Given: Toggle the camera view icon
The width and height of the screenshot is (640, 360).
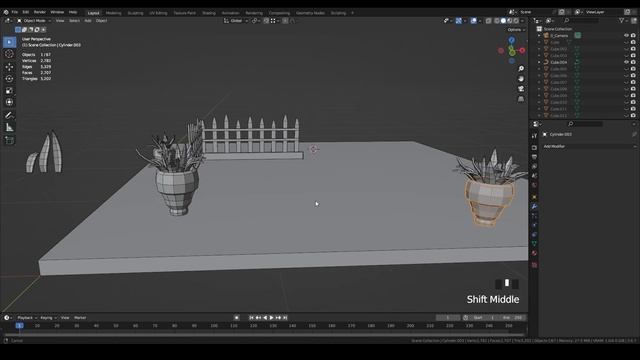Looking at the screenshot, I should 521,89.
